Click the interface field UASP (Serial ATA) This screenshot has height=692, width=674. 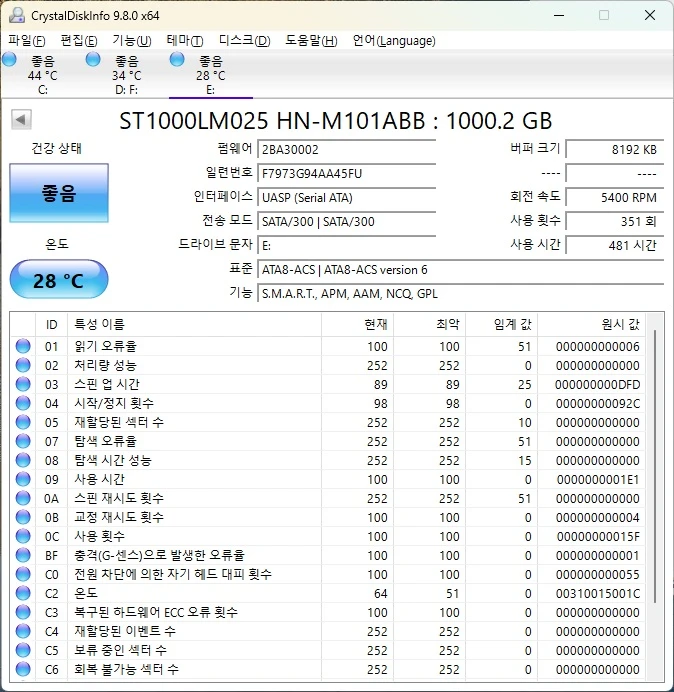(x=346, y=197)
